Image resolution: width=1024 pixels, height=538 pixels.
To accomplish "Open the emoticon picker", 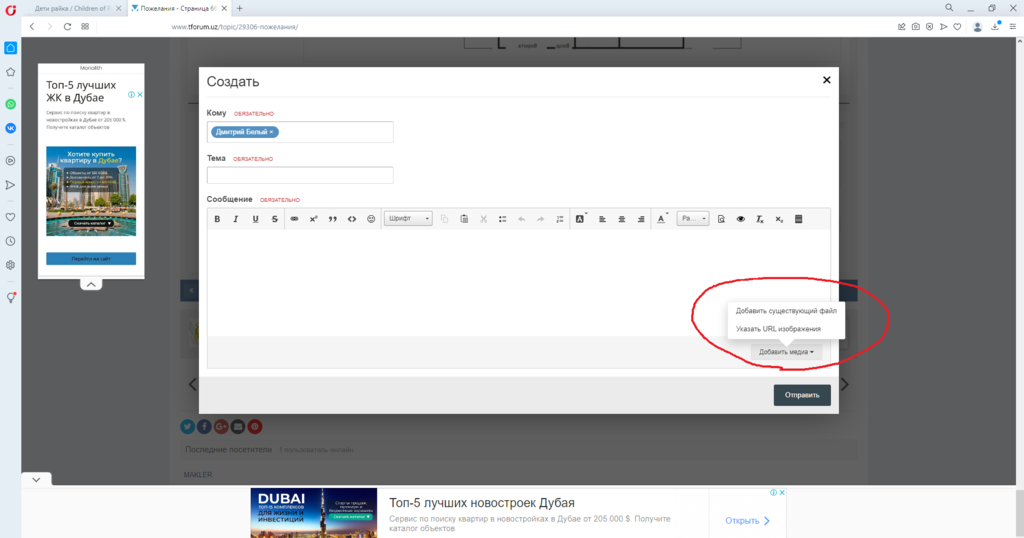I will (x=371, y=219).
